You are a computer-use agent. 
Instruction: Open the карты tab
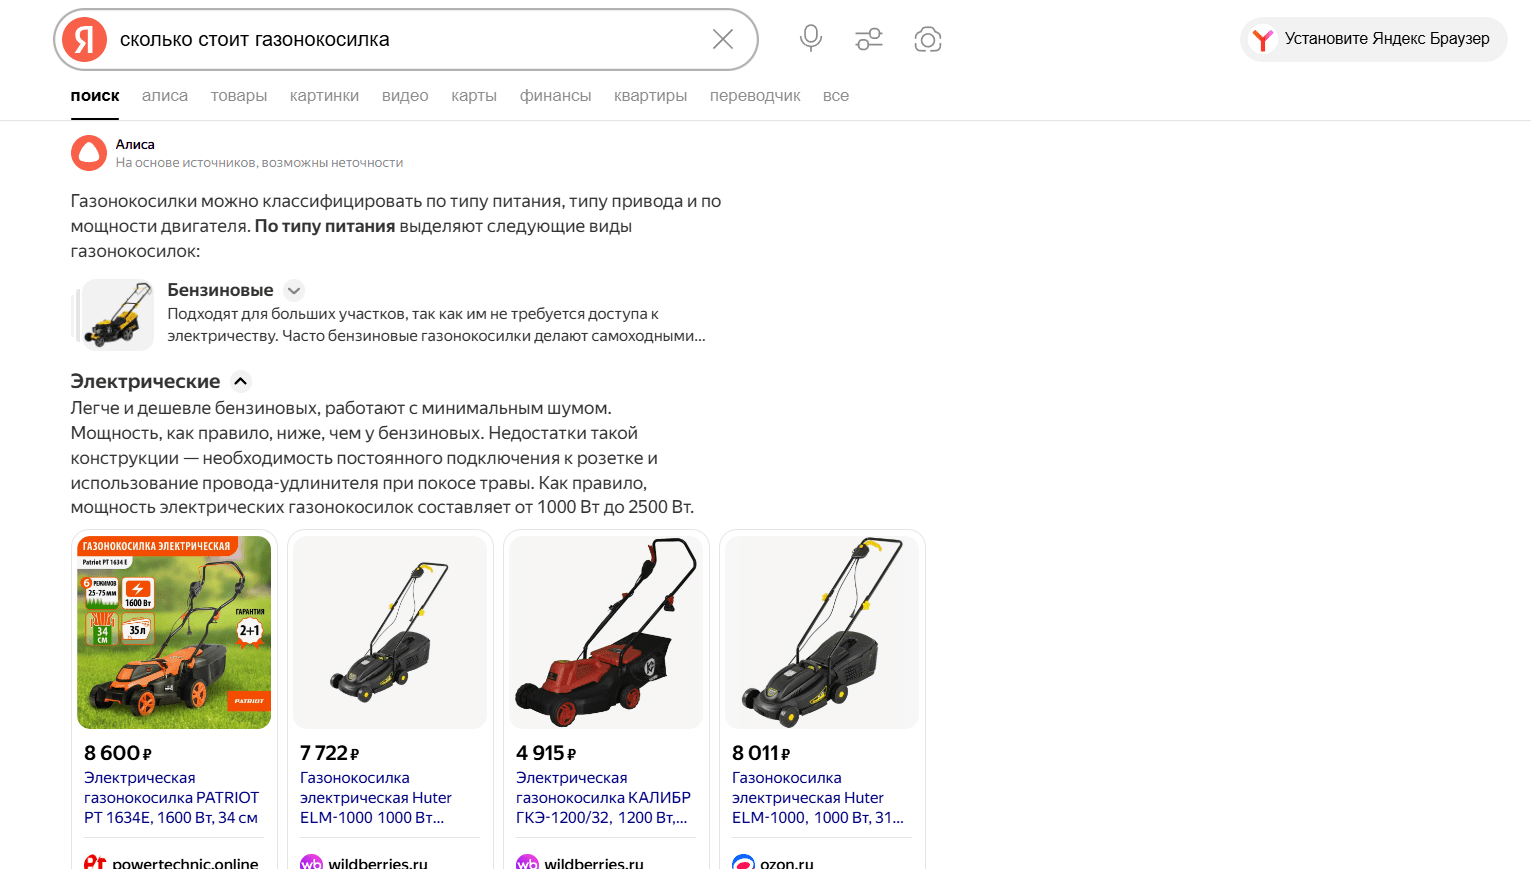coord(474,96)
